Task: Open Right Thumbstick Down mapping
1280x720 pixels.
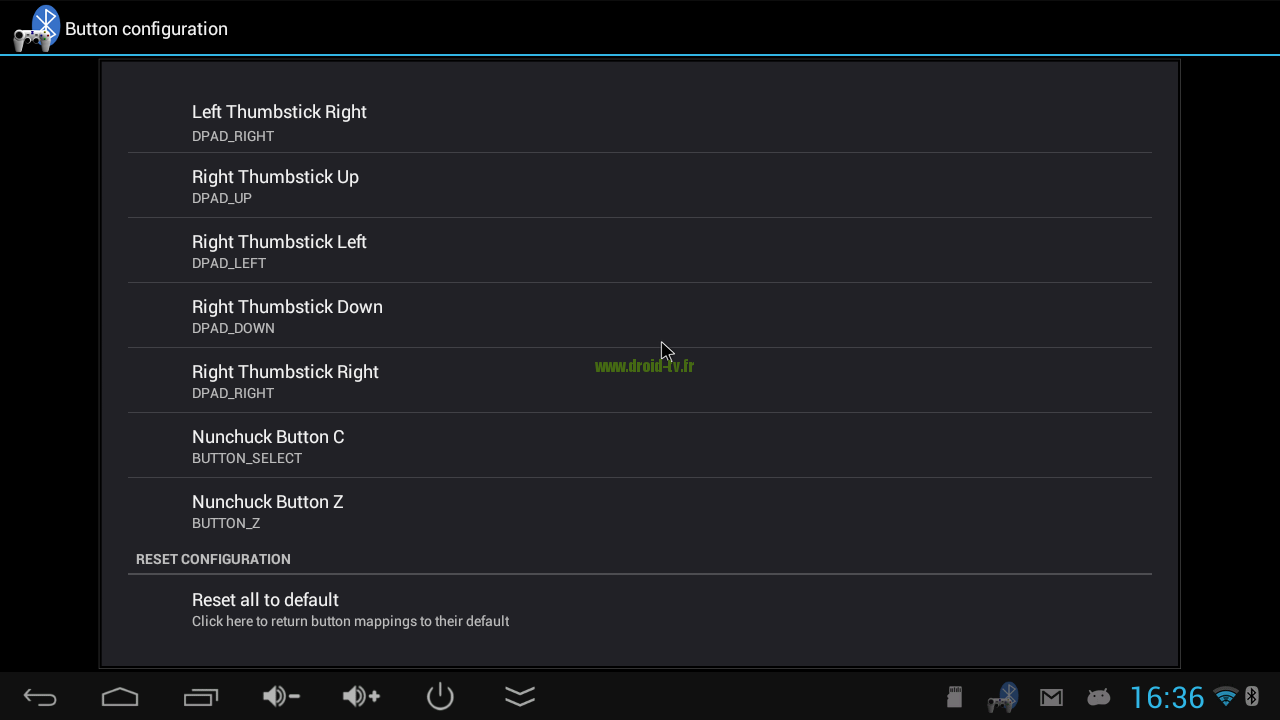Action: [x=640, y=315]
